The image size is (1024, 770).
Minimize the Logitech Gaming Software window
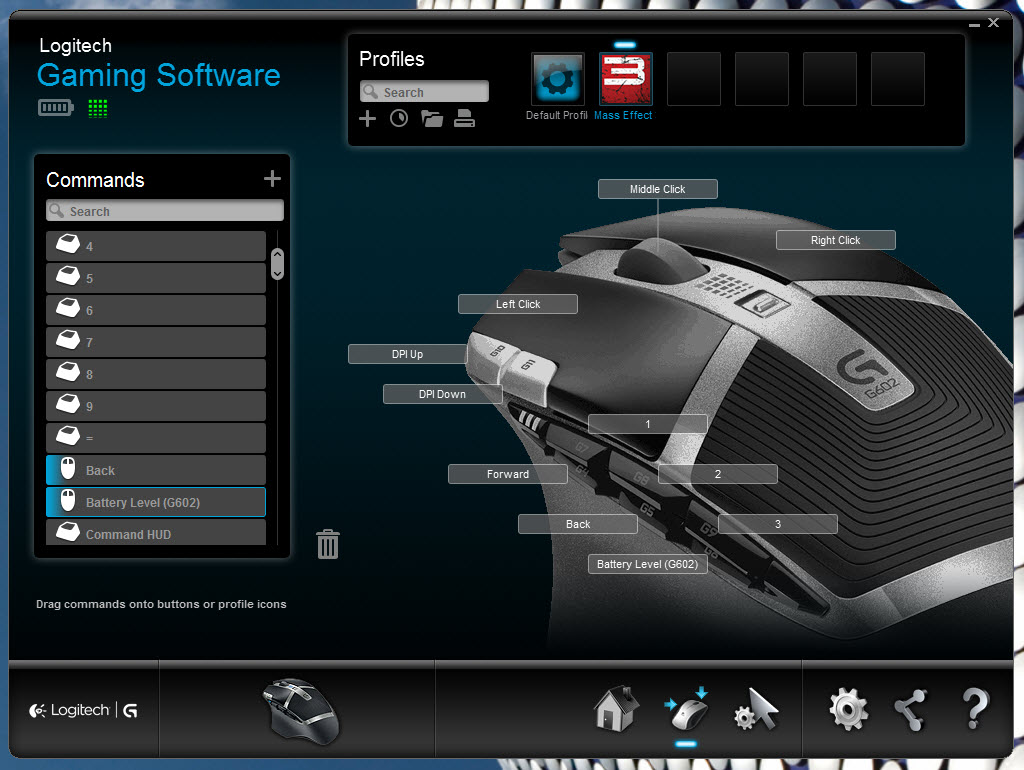(974, 24)
